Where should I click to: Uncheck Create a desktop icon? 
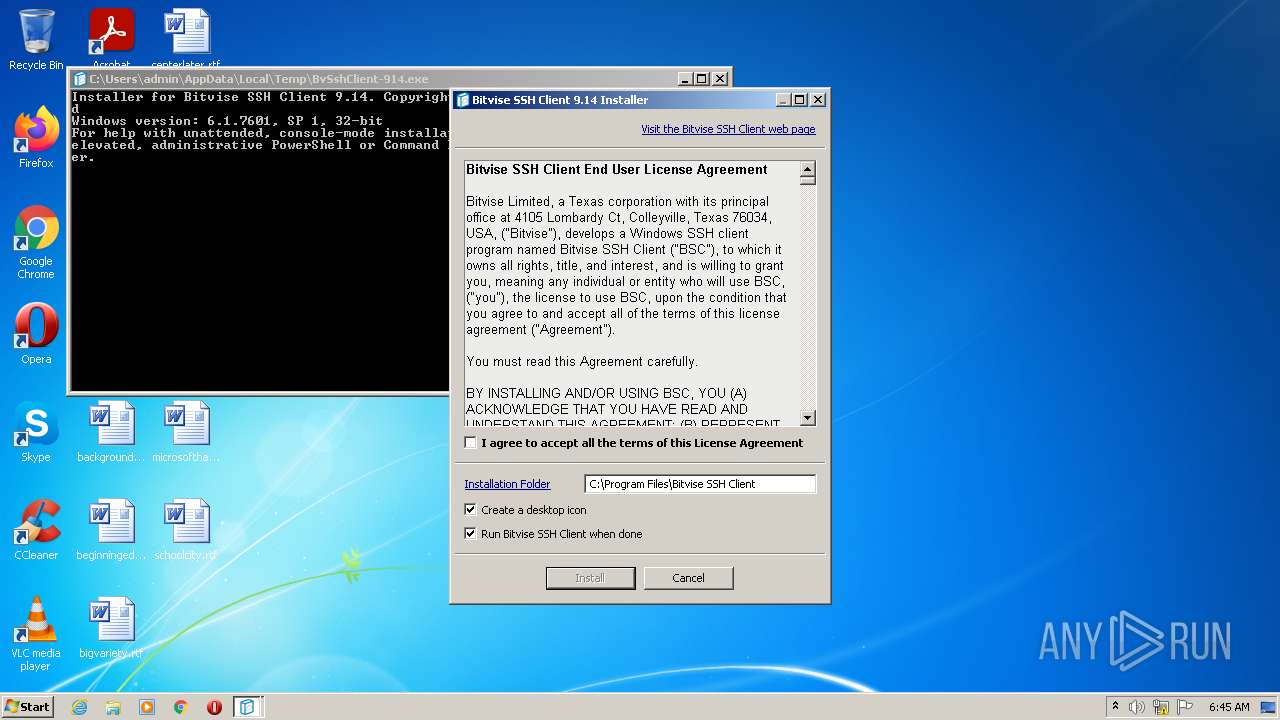click(471, 510)
